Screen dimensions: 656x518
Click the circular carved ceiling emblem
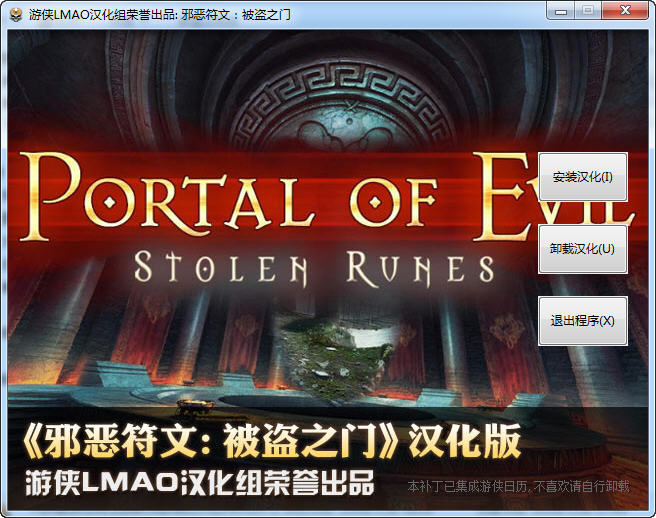343,107
